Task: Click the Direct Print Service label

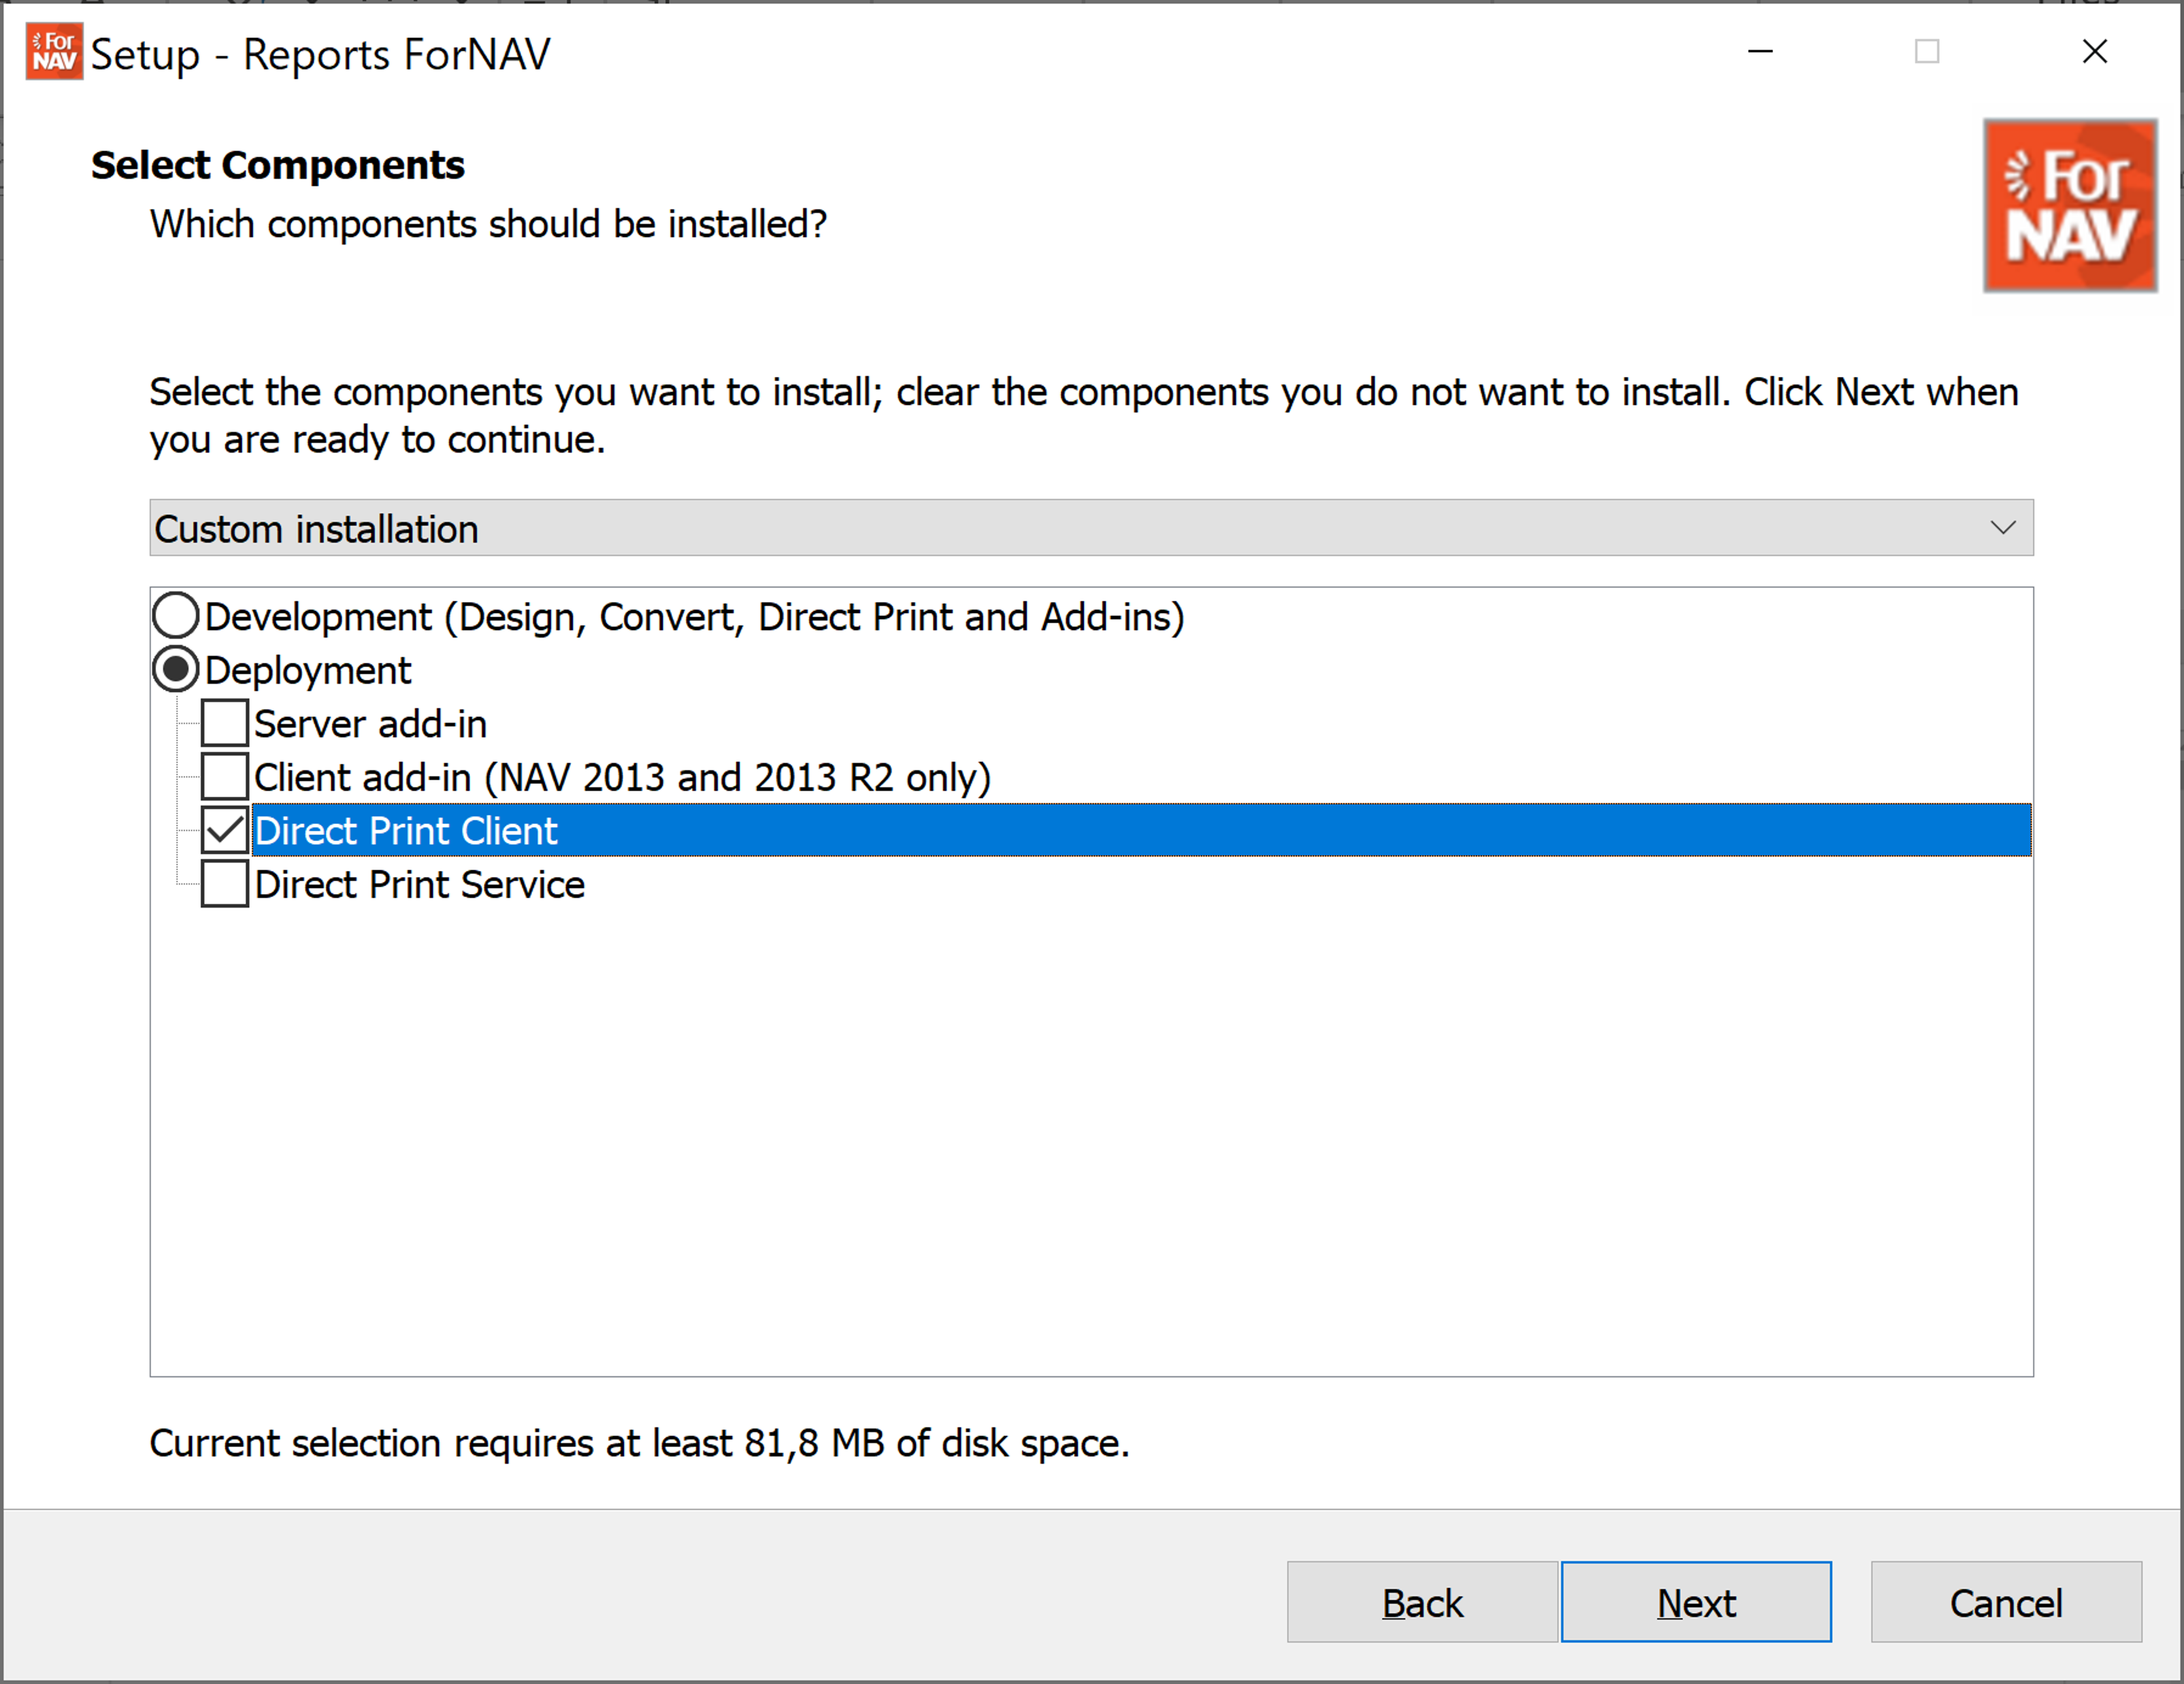Action: 420,885
